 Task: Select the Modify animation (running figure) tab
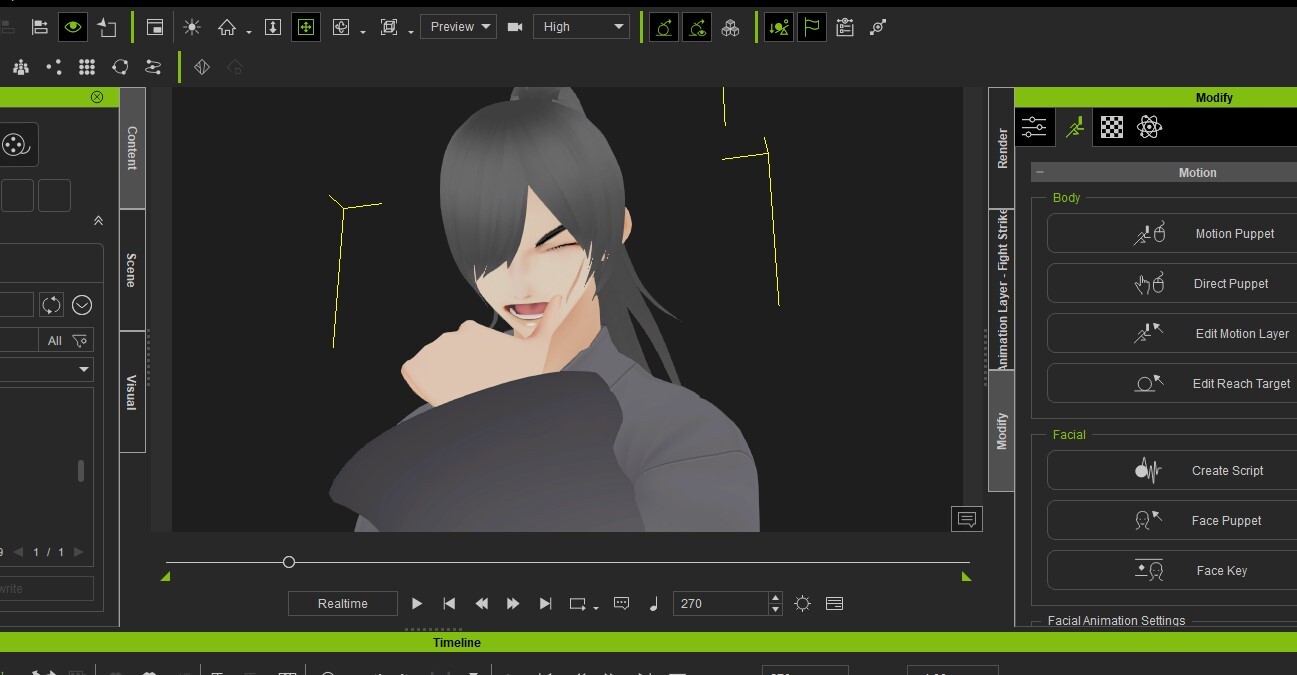[x=1074, y=127]
